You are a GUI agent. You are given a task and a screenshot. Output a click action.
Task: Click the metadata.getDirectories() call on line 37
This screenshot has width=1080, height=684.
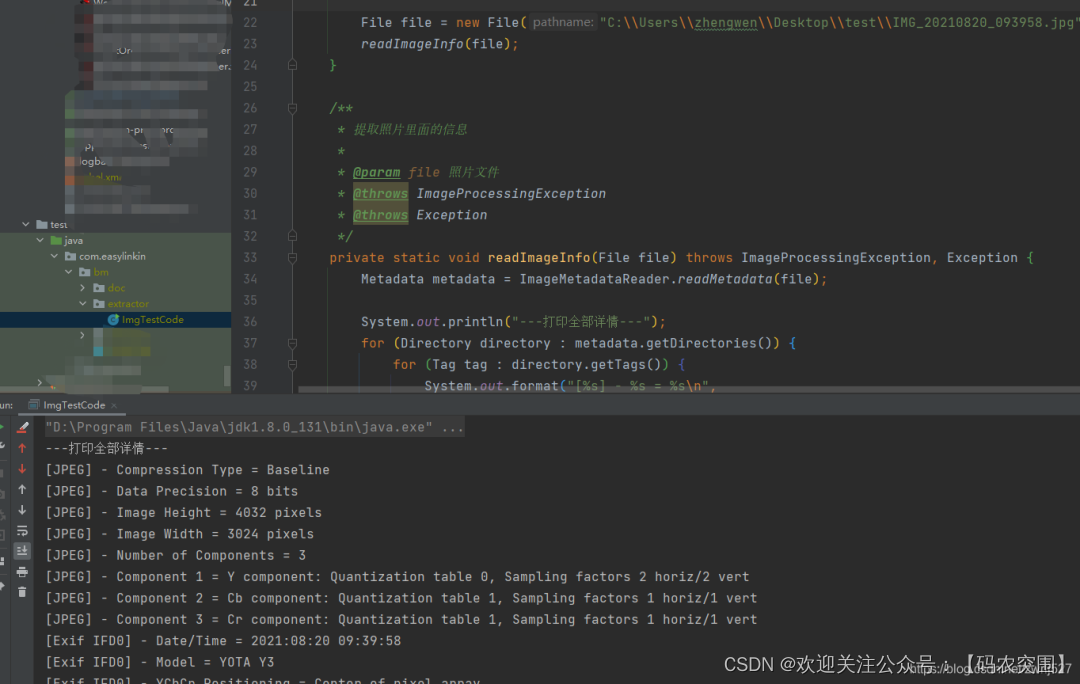click(x=677, y=343)
